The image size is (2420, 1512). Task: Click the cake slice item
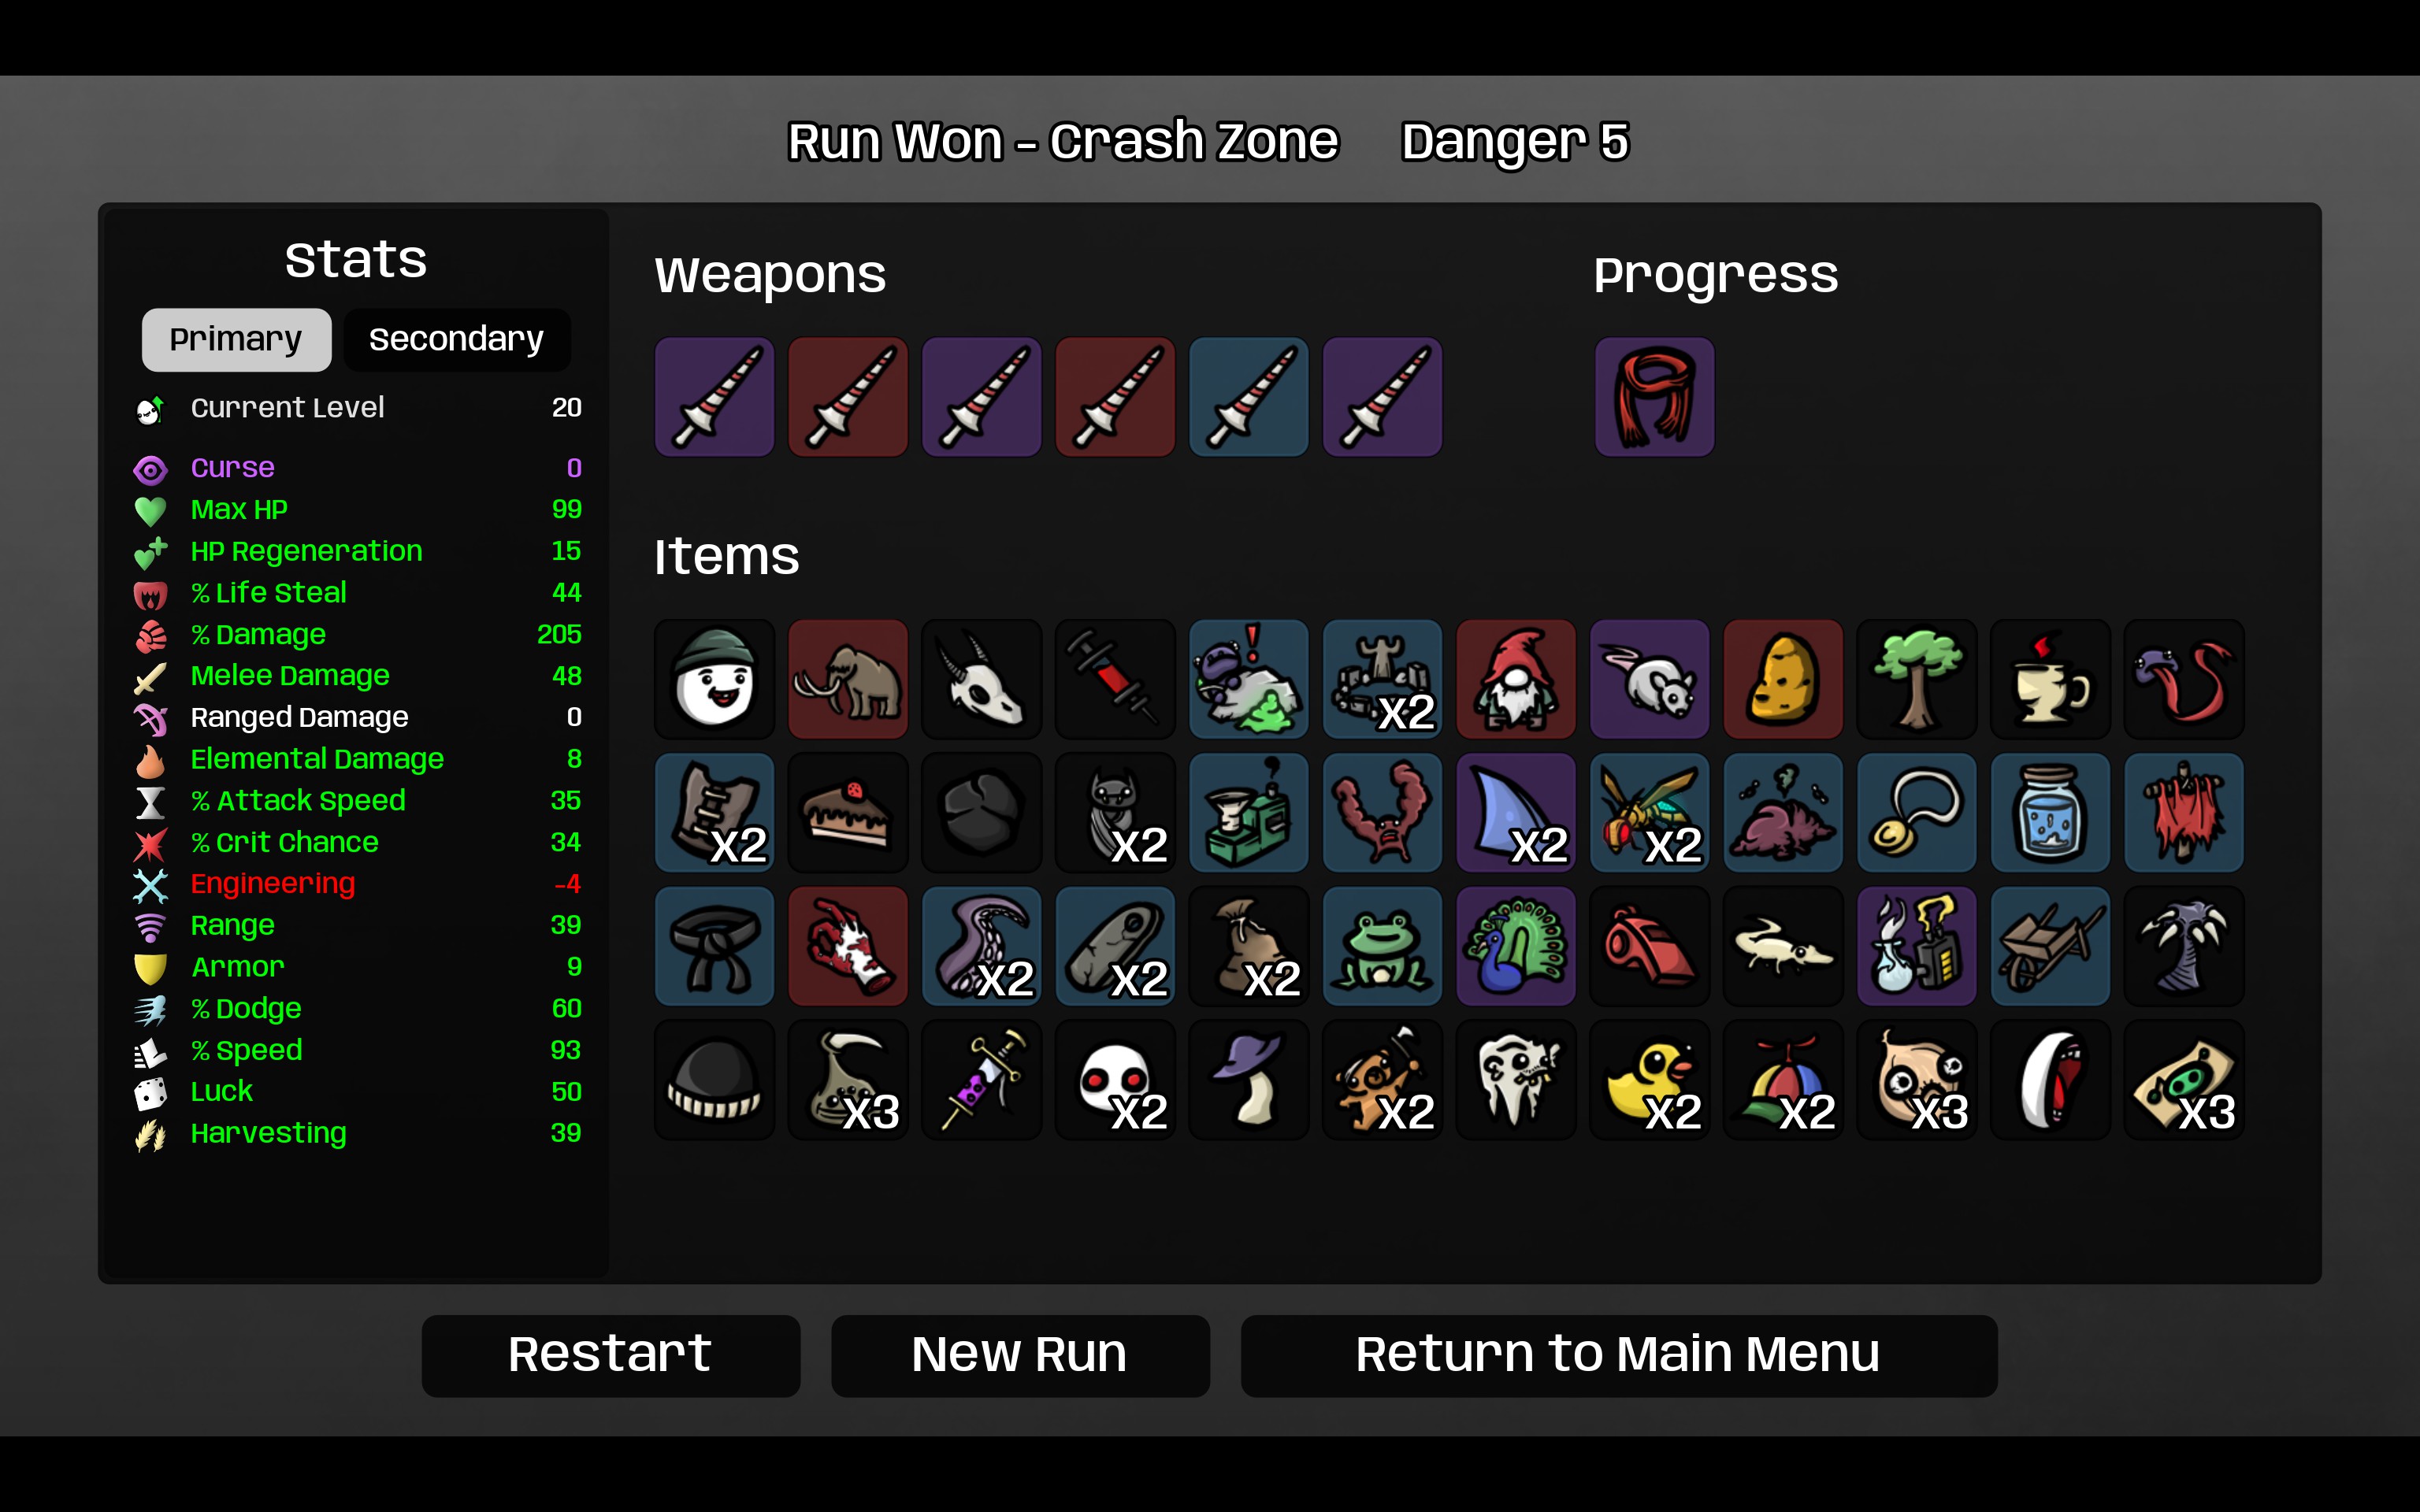coord(847,813)
